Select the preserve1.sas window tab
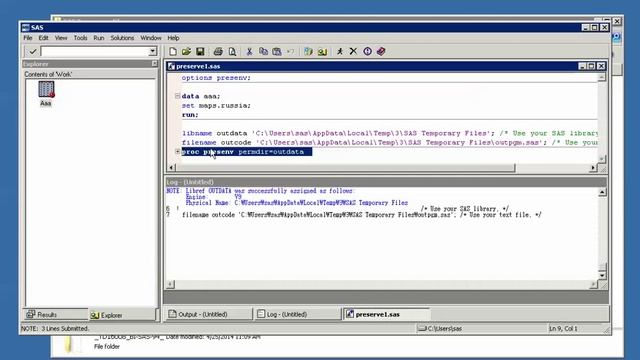Screen dimensions: 640x360 387,314
